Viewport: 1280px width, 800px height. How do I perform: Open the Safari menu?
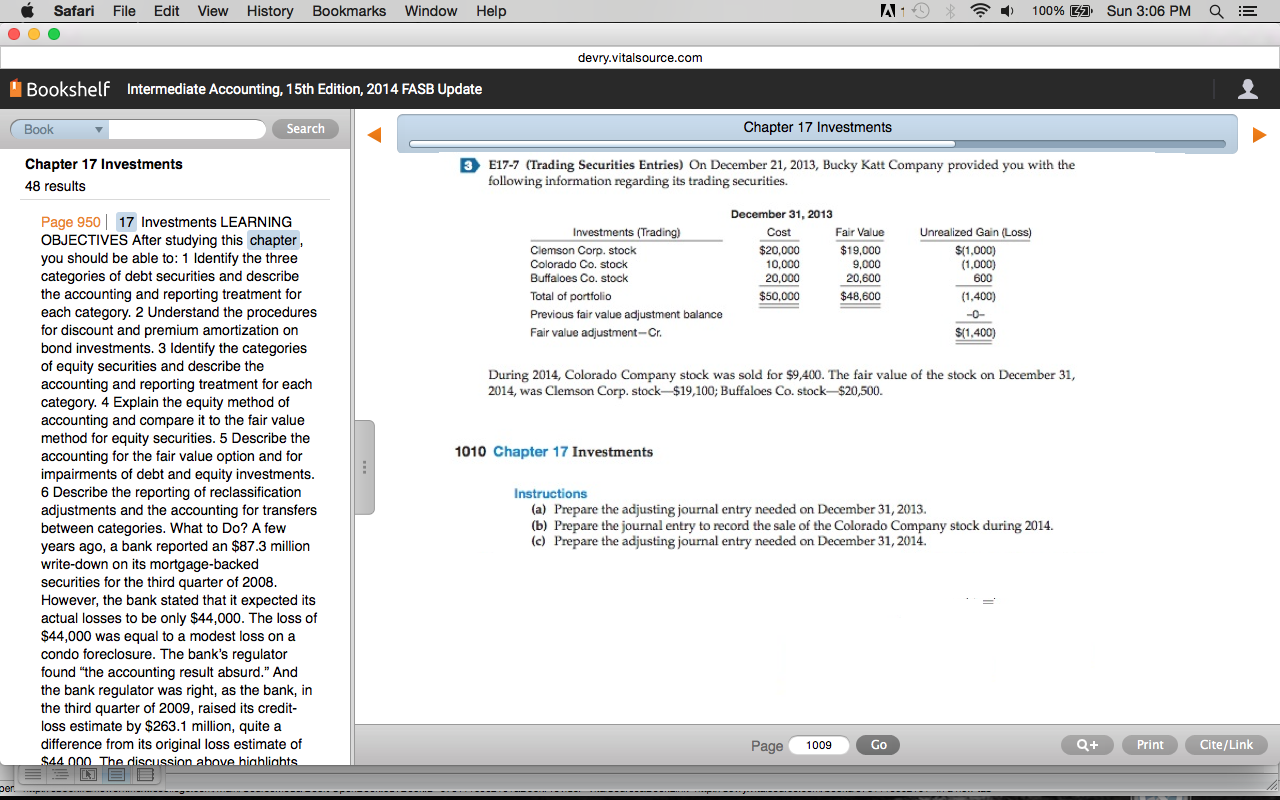click(x=74, y=11)
